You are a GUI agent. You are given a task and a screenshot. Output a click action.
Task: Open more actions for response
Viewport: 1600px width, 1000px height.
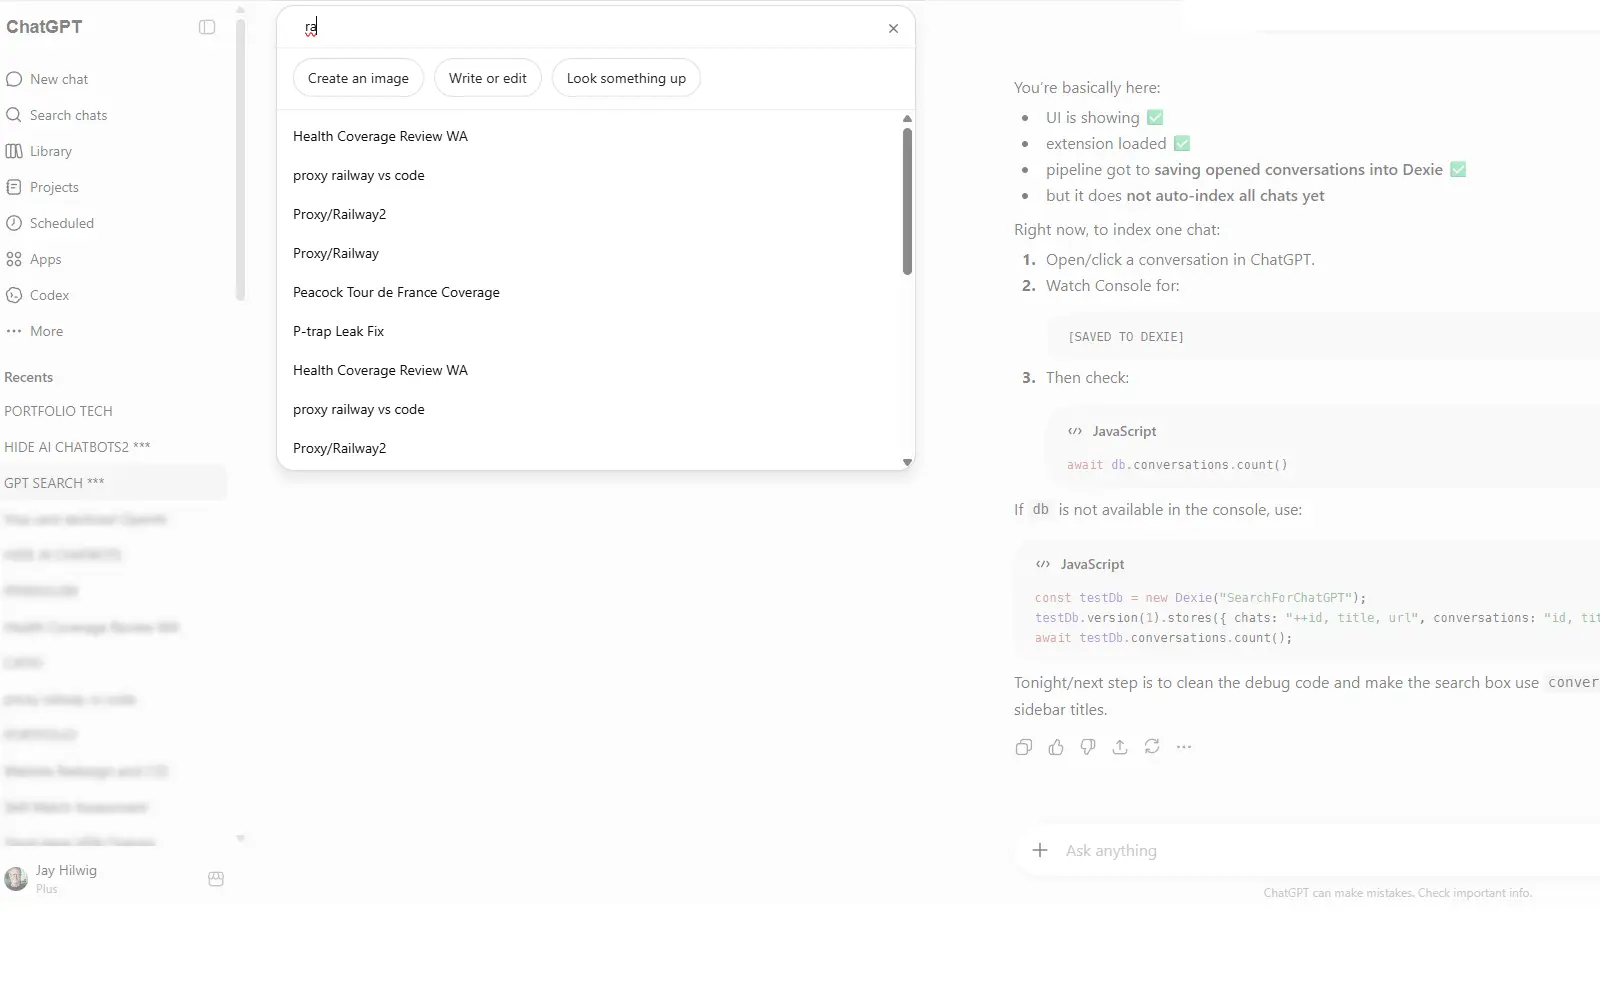[1184, 747]
